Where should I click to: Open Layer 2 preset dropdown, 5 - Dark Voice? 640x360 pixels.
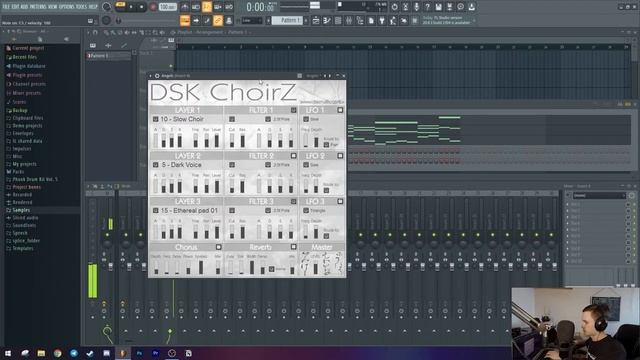point(156,165)
